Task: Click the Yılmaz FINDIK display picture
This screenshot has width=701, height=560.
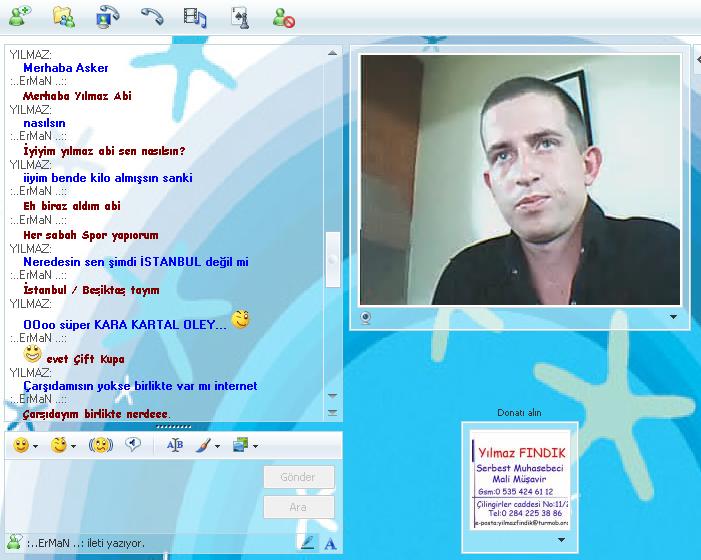Action: 515,476
